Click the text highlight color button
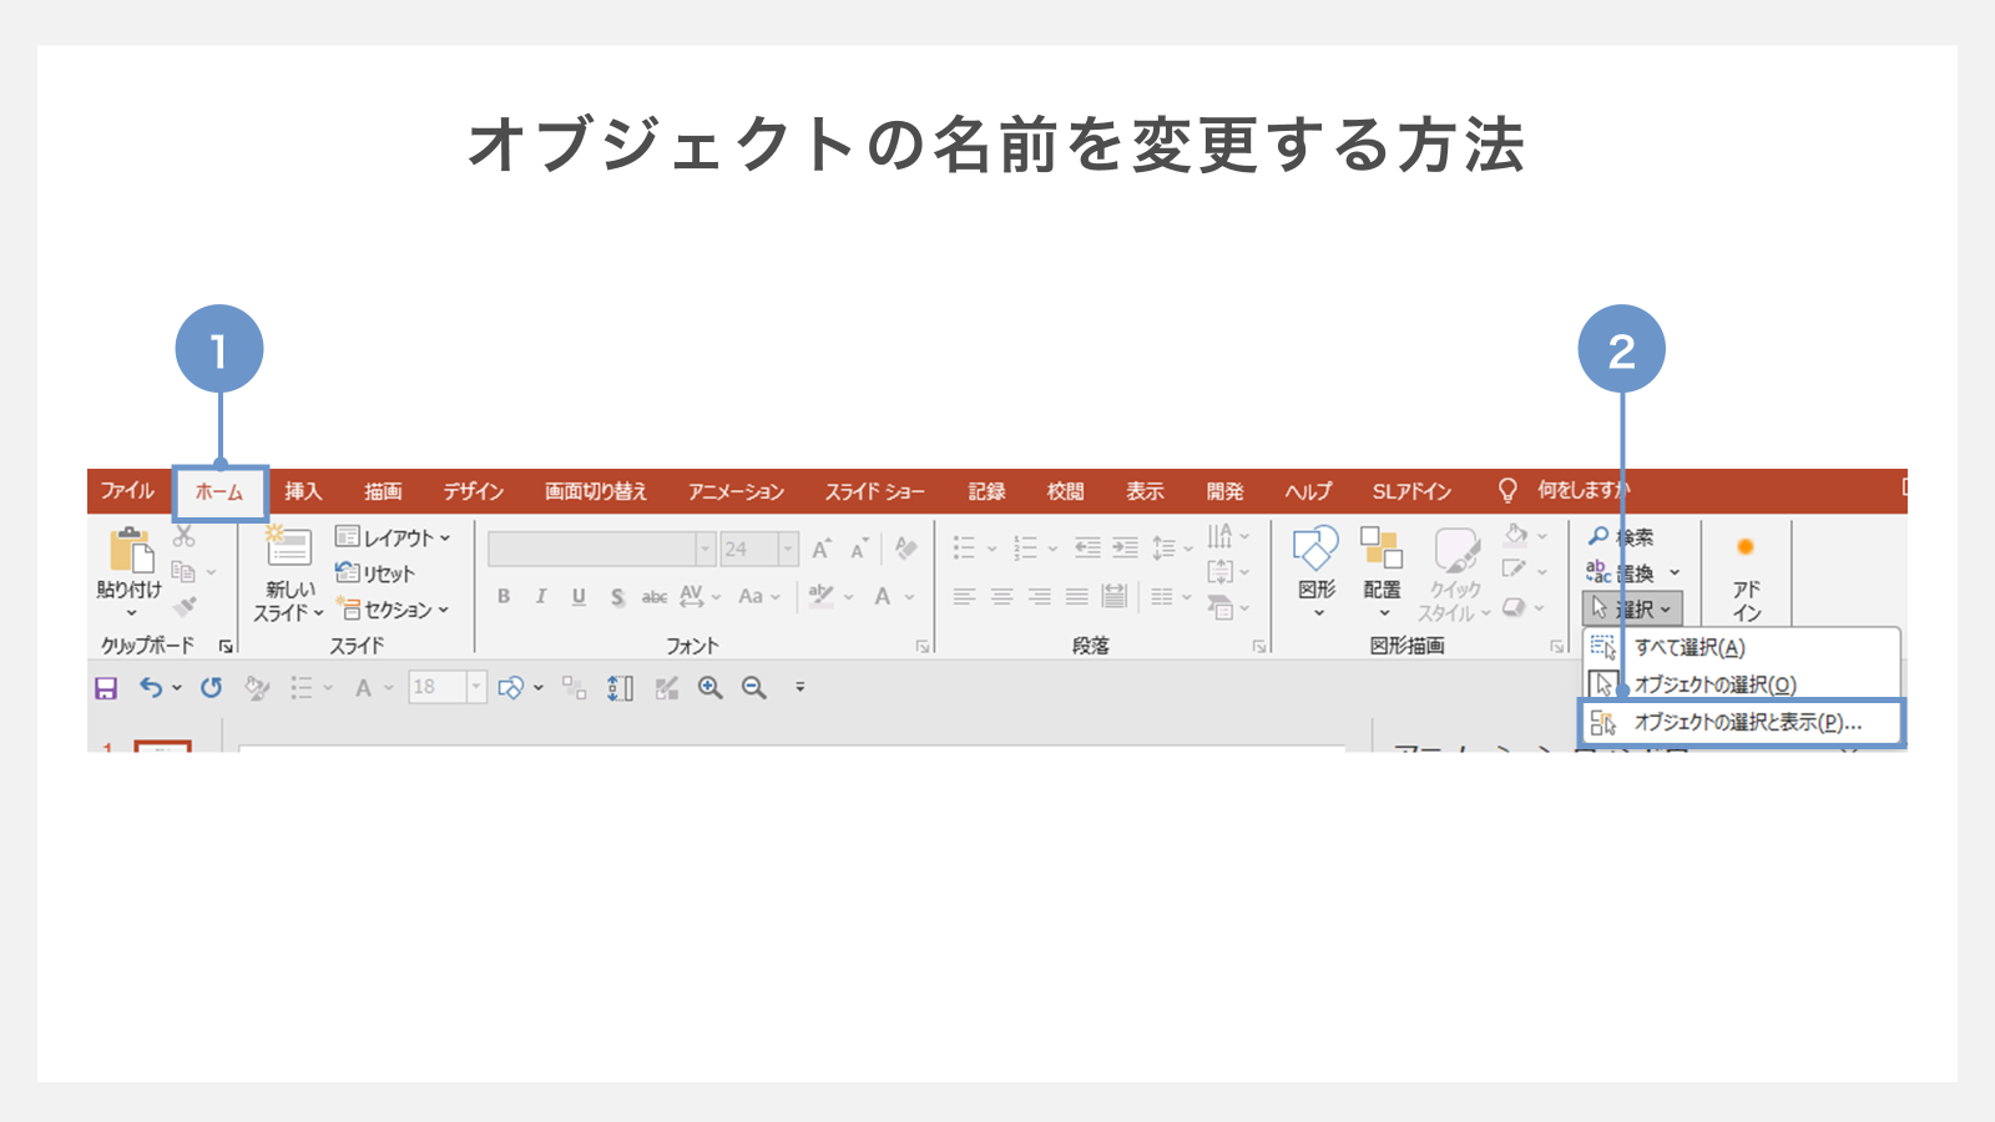Viewport: 1995px width, 1122px height. pyautogui.click(x=821, y=596)
